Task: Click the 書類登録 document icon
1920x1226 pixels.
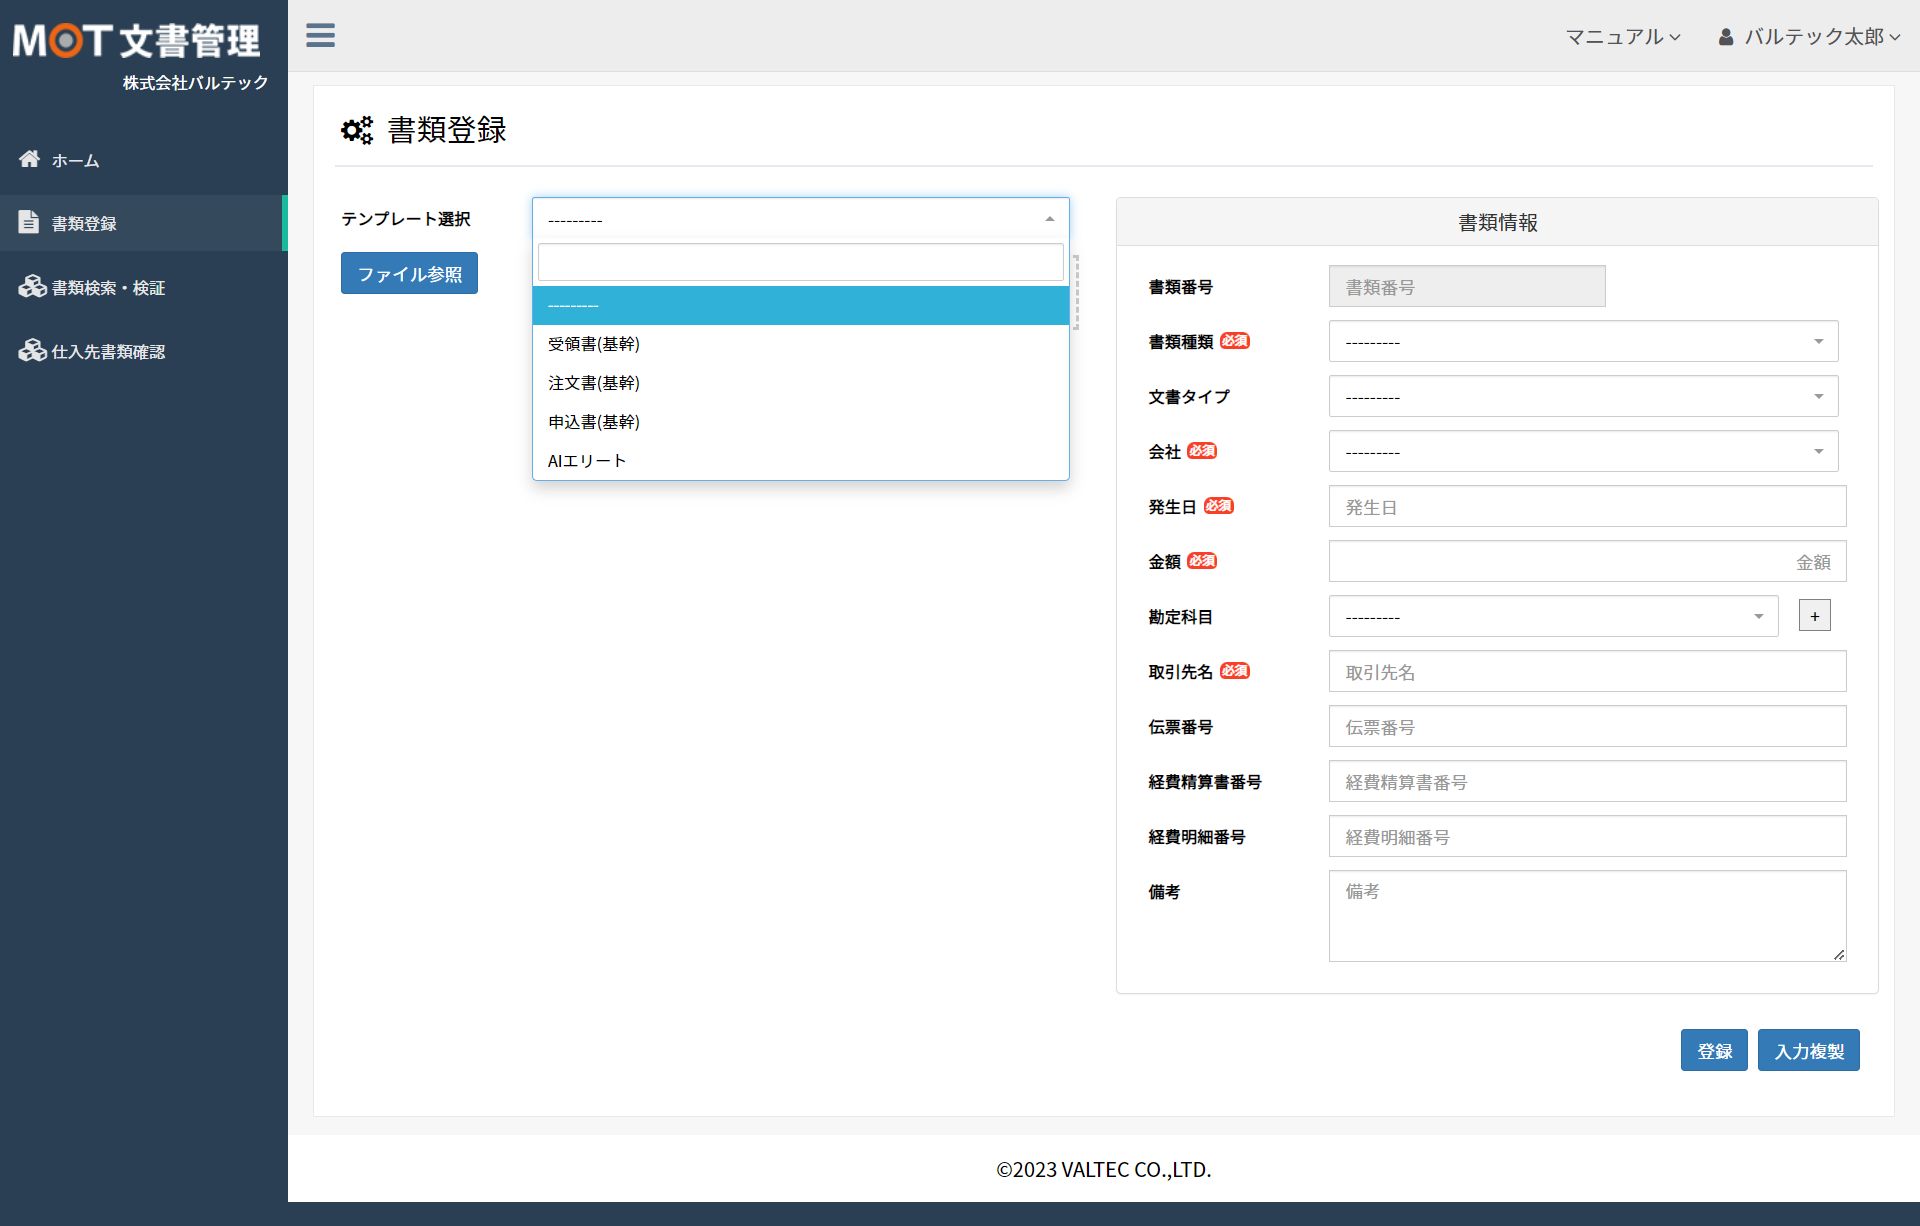Action: click(29, 222)
